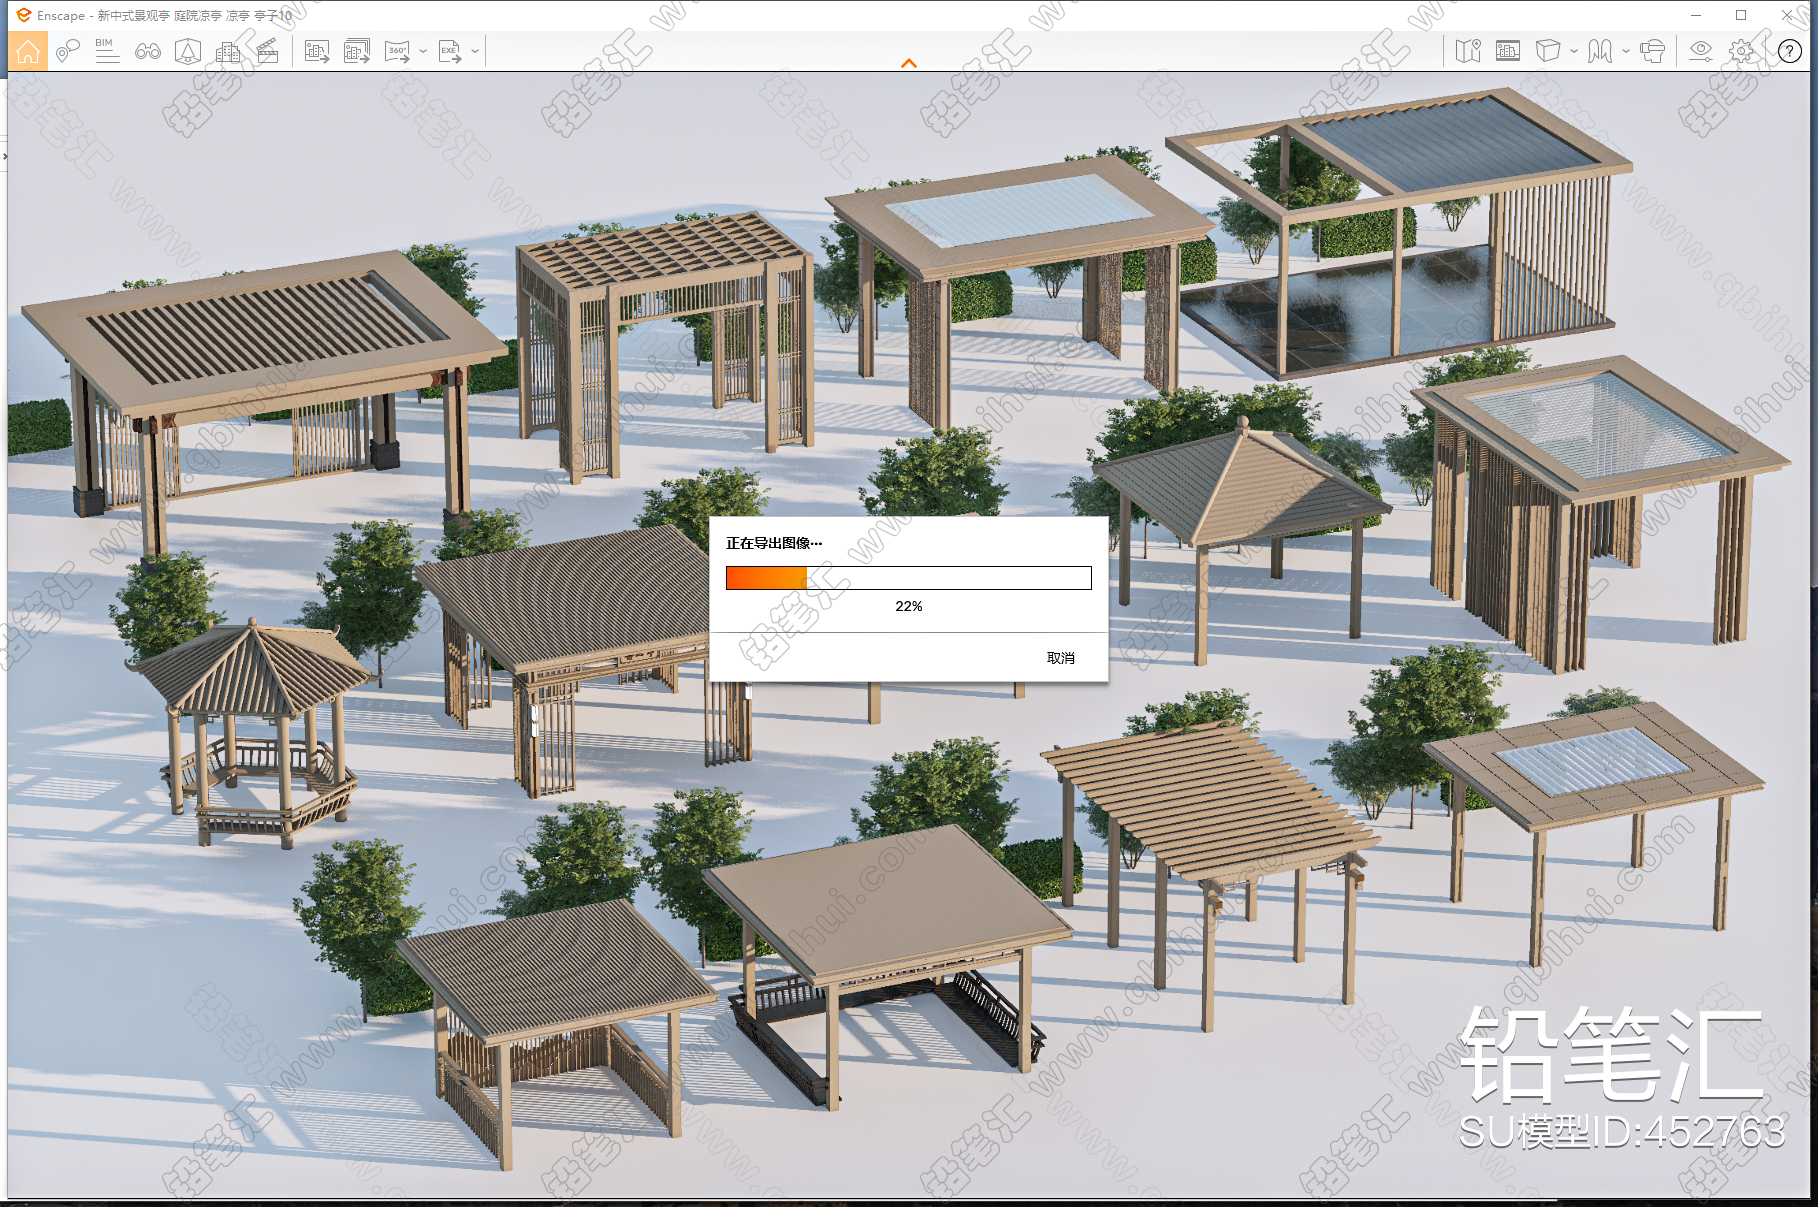The image size is (1818, 1207).
Task: Open visual settings eye icon
Action: pyautogui.click(x=1700, y=51)
